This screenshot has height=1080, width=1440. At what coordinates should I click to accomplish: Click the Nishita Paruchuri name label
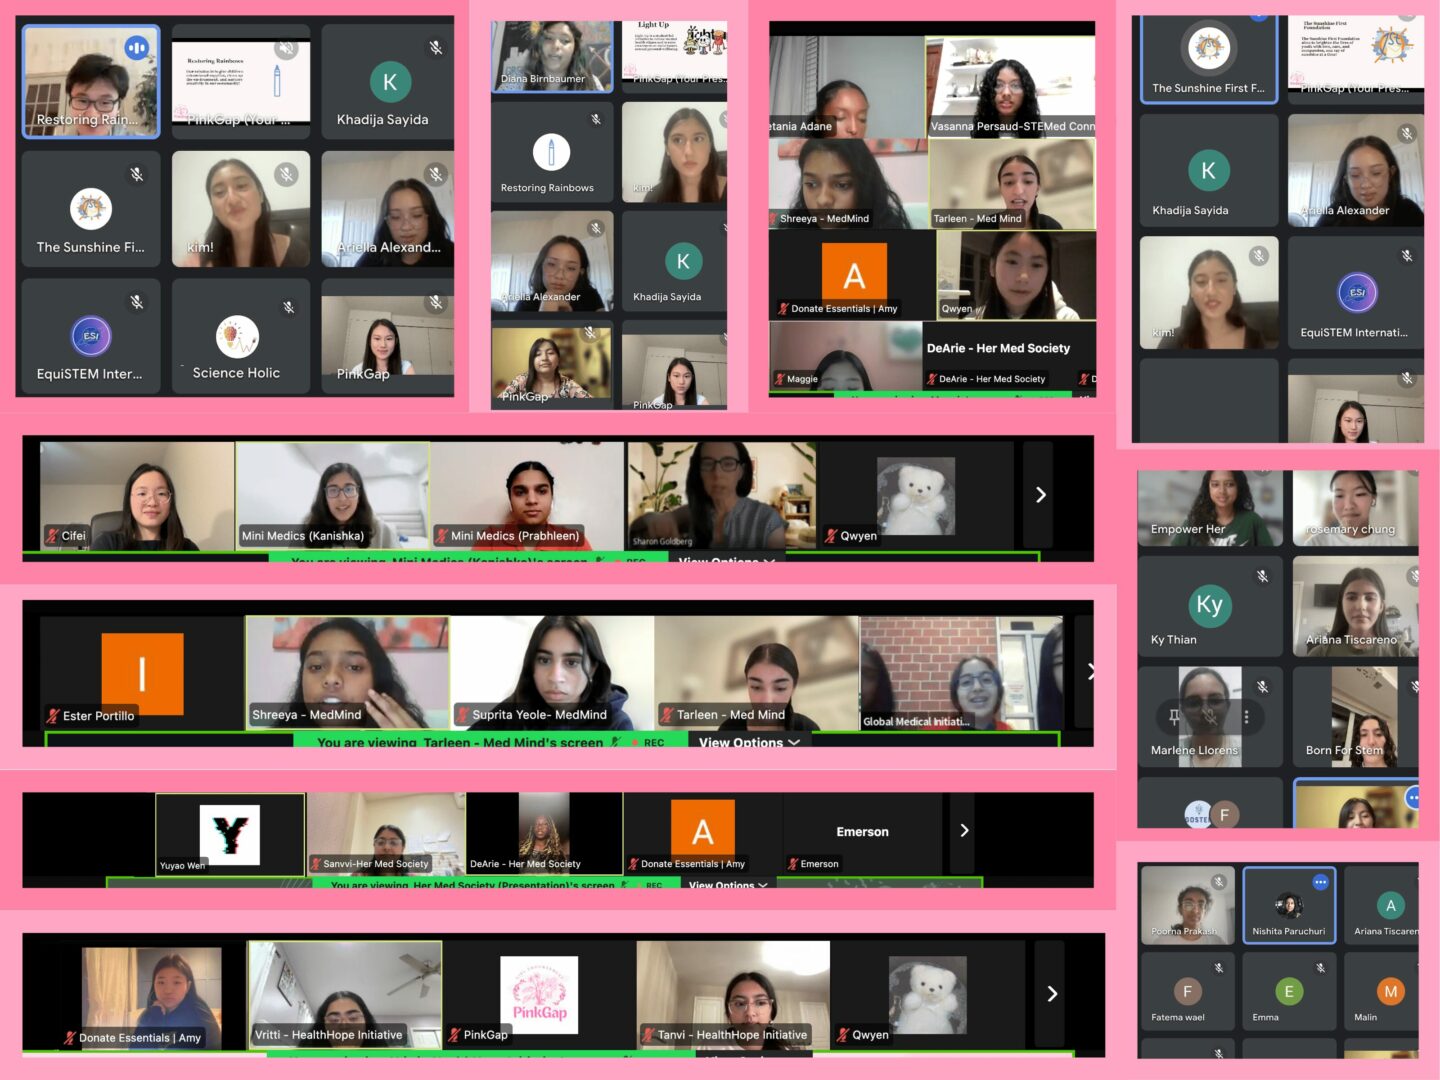tap(1288, 931)
